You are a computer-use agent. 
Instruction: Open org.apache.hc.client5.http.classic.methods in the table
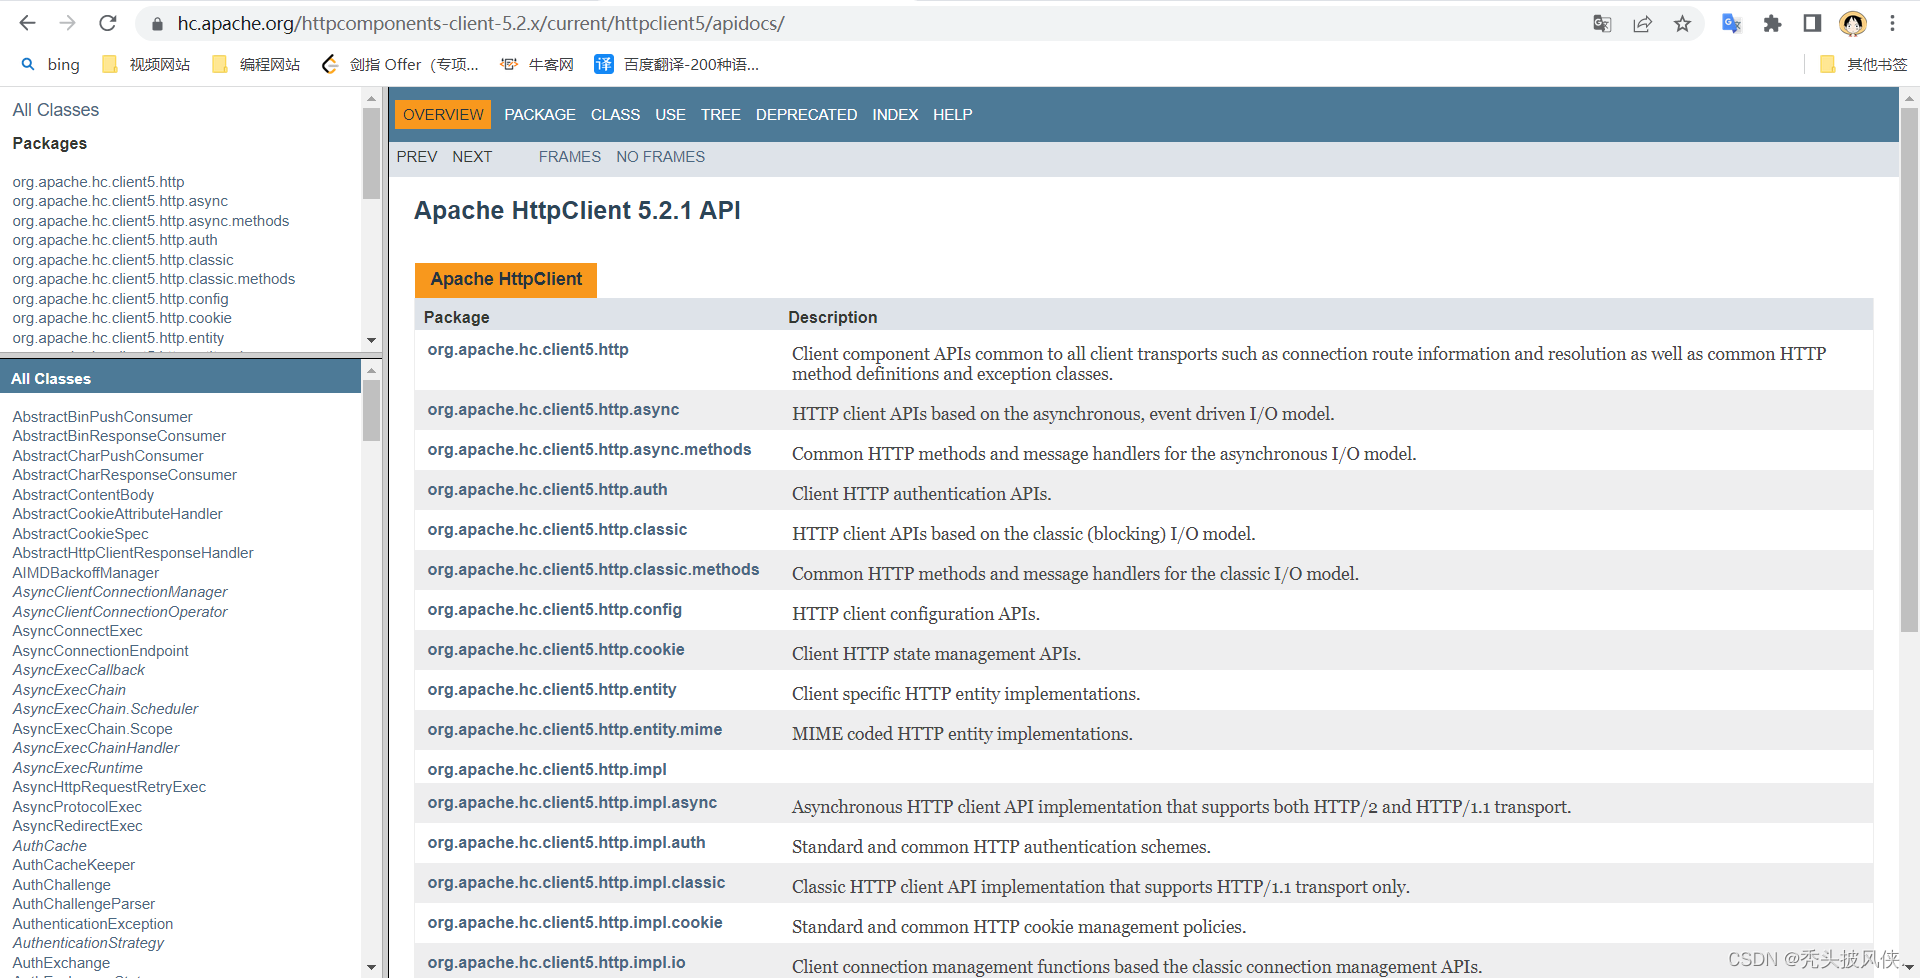[x=593, y=569]
